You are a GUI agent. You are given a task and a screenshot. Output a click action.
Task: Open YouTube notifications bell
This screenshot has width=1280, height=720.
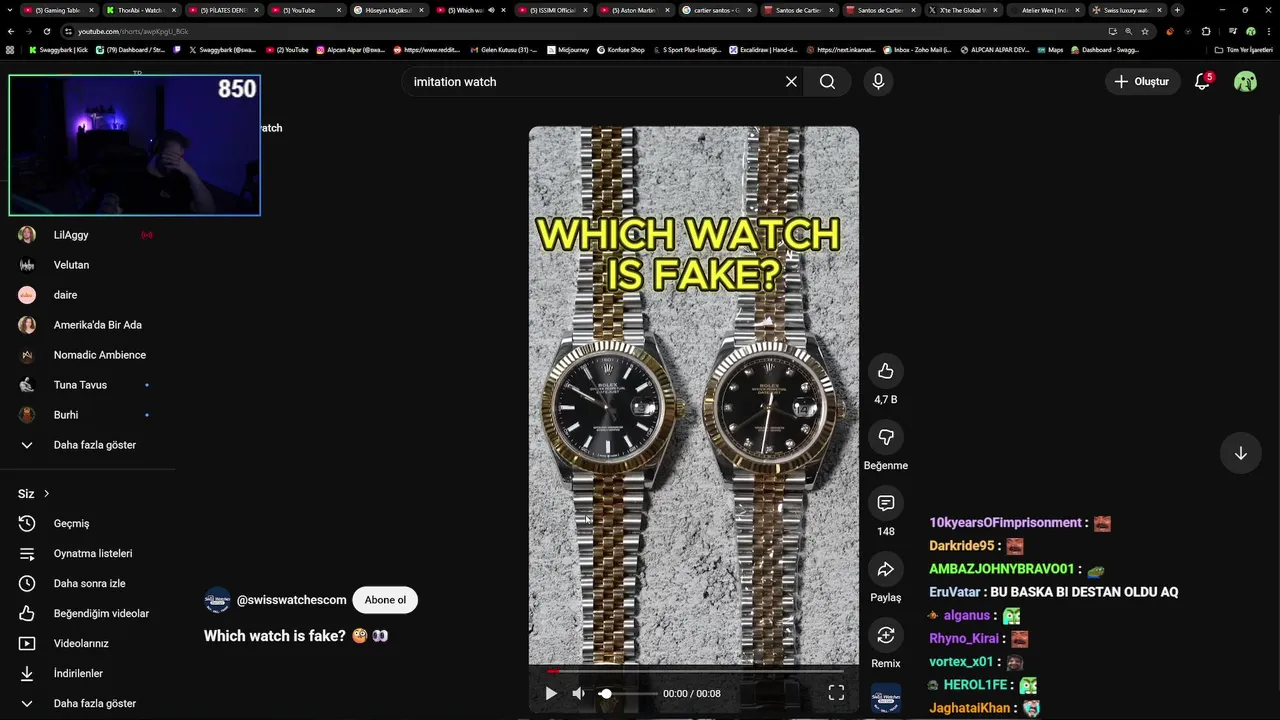coord(1202,82)
